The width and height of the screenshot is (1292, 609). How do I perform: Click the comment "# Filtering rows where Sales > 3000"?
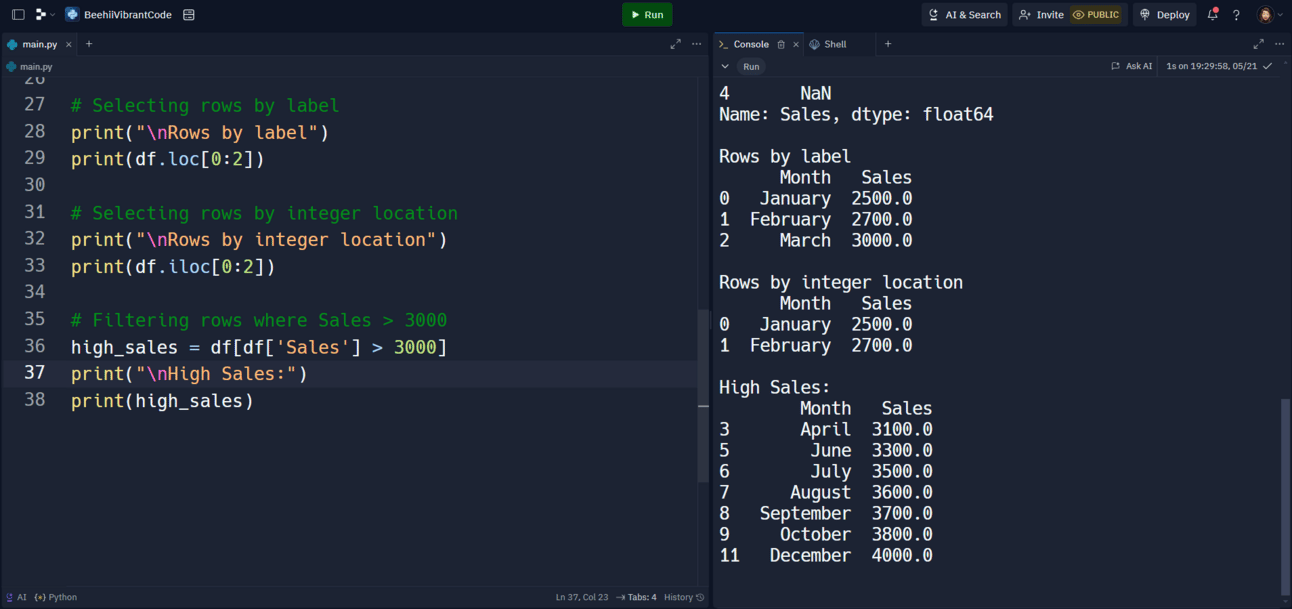[259, 320]
